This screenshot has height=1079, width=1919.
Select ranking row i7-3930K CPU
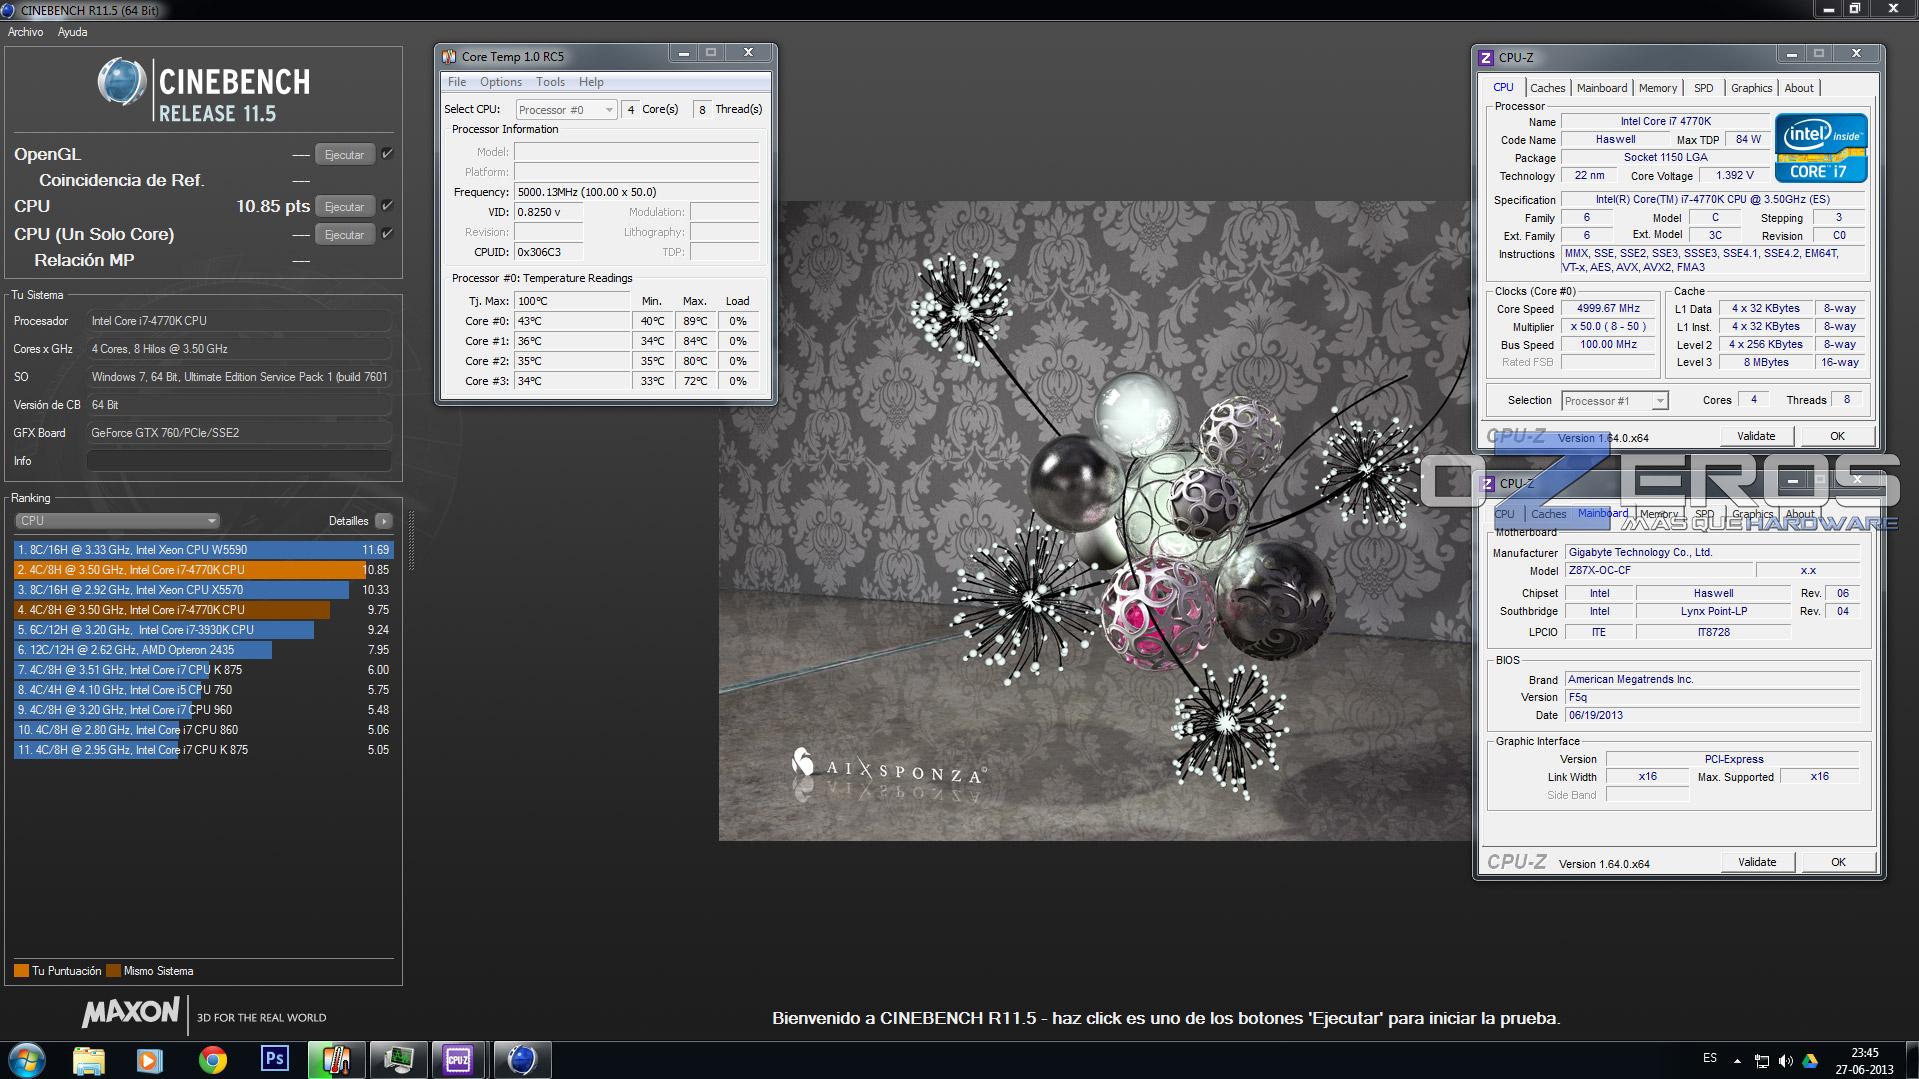(x=202, y=630)
